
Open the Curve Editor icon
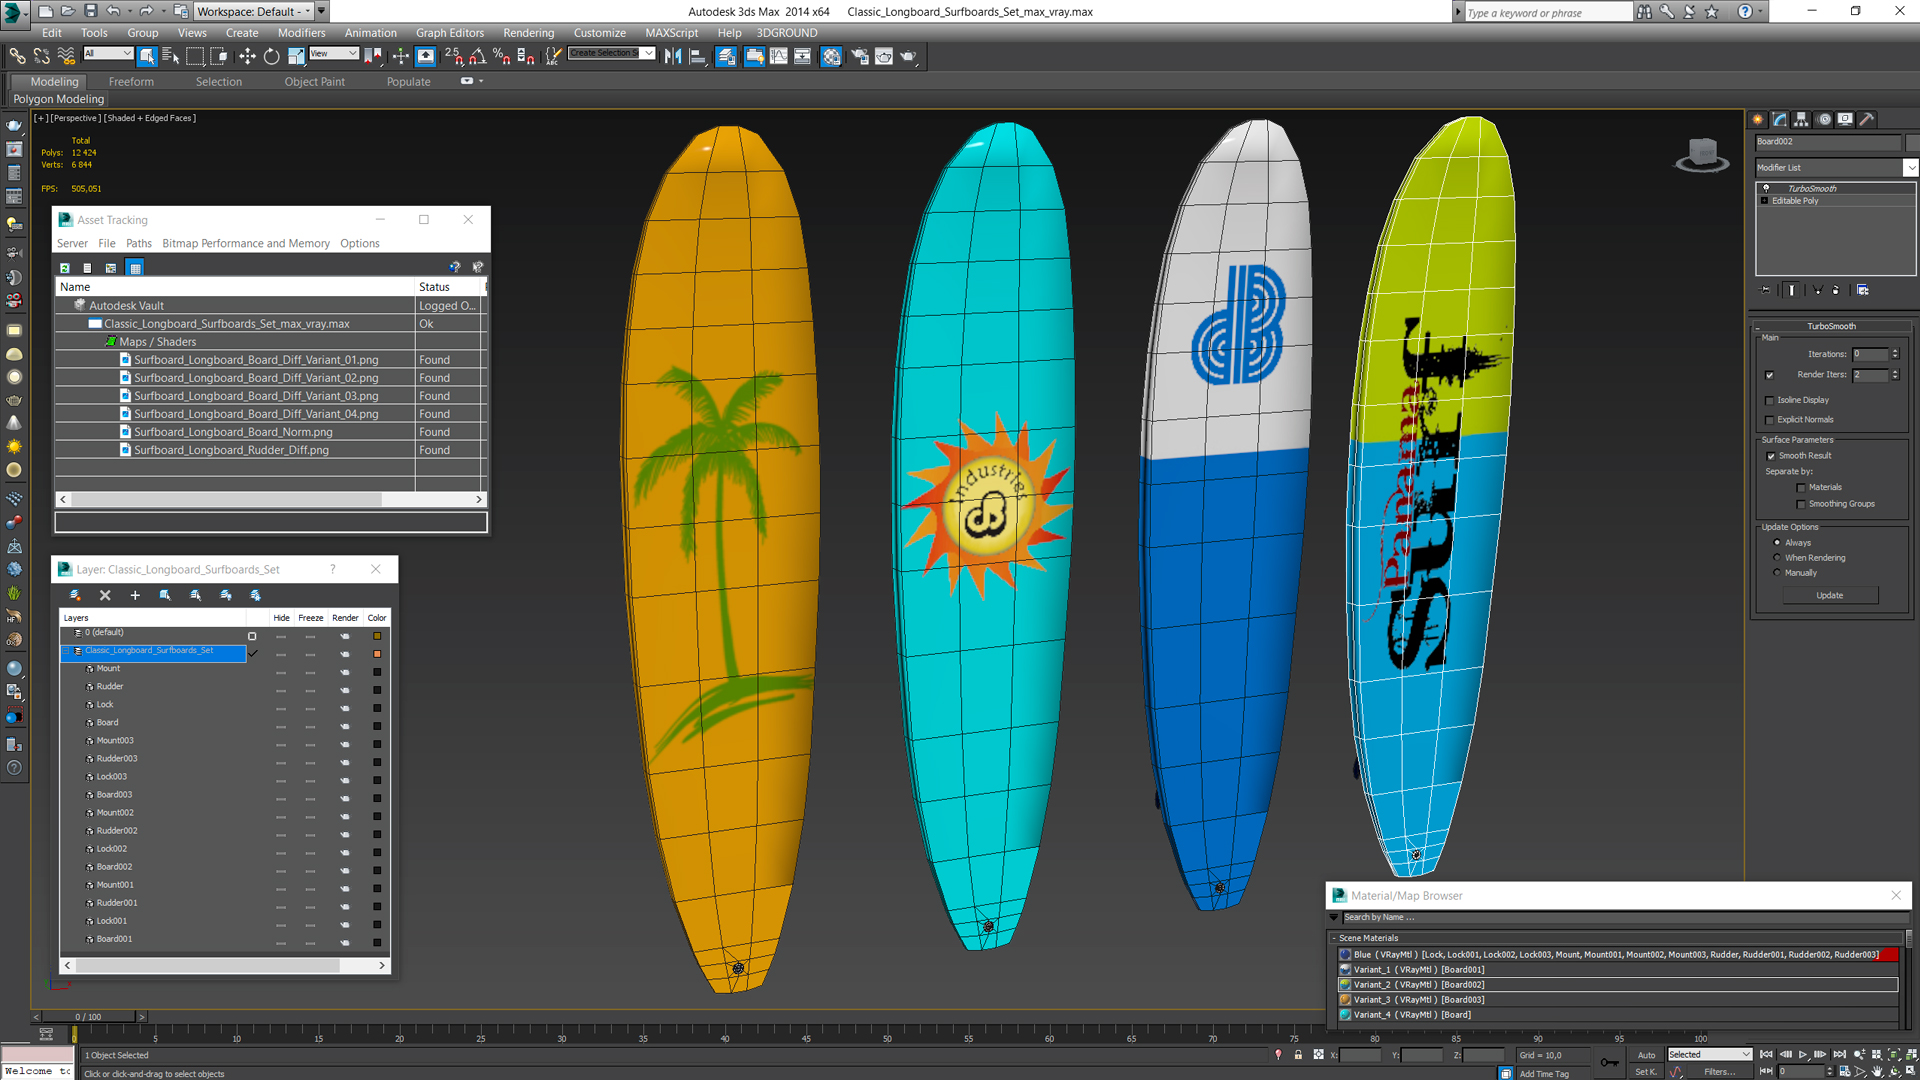(778, 56)
